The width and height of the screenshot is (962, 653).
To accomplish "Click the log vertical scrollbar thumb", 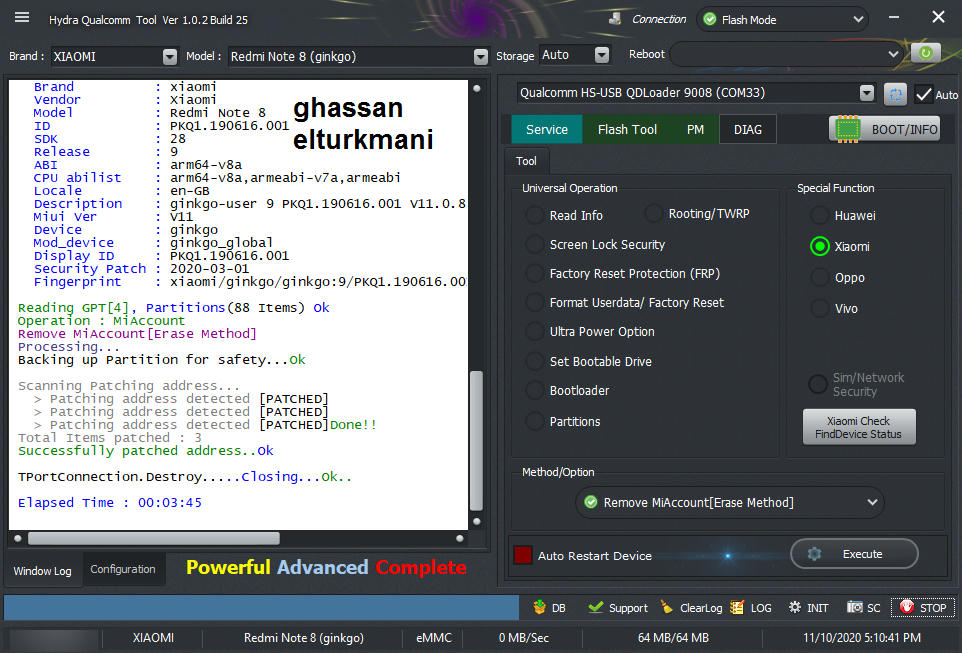I will [x=476, y=440].
